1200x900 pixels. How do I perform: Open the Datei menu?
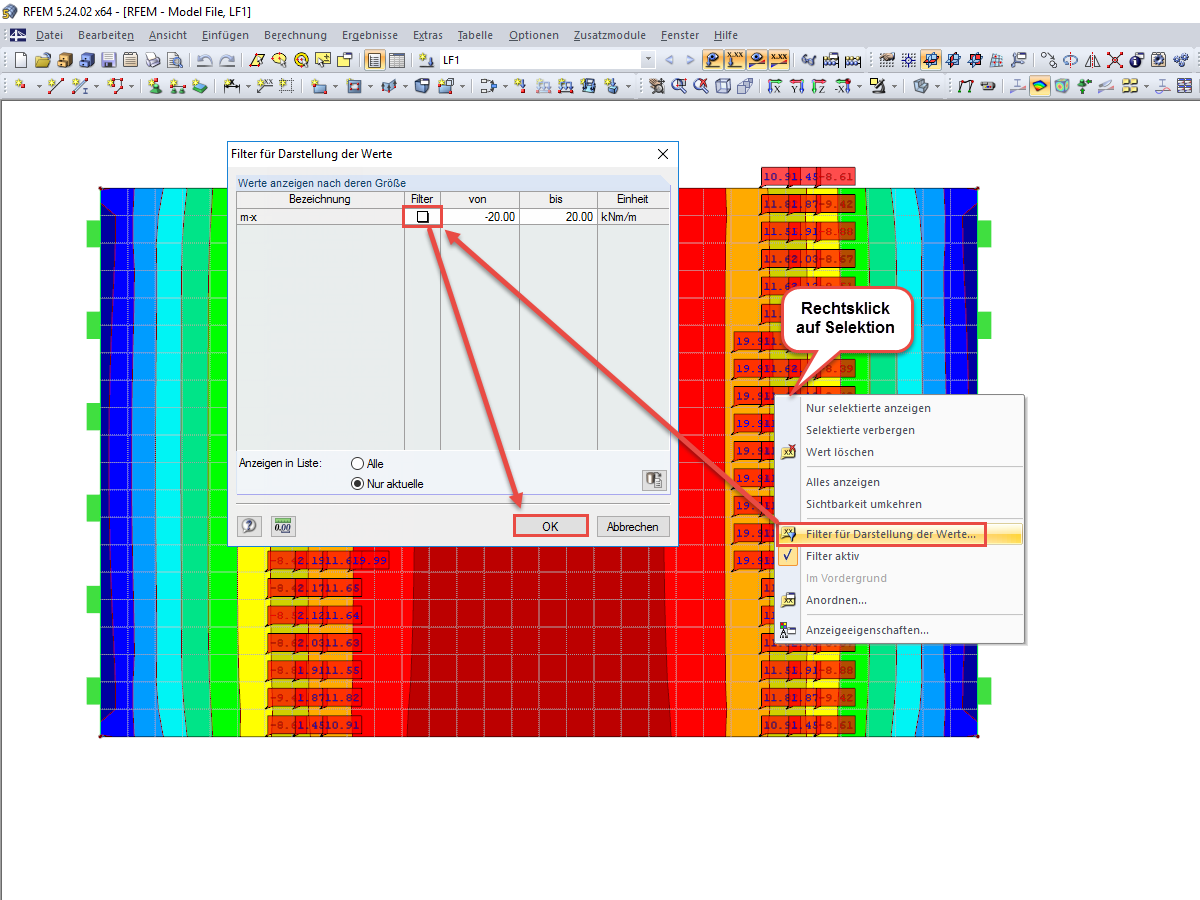pyautogui.click(x=49, y=35)
